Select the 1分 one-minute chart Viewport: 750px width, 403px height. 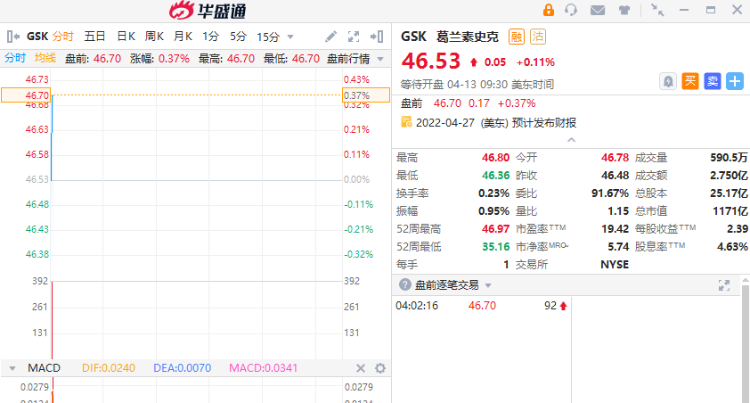[210, 36]
